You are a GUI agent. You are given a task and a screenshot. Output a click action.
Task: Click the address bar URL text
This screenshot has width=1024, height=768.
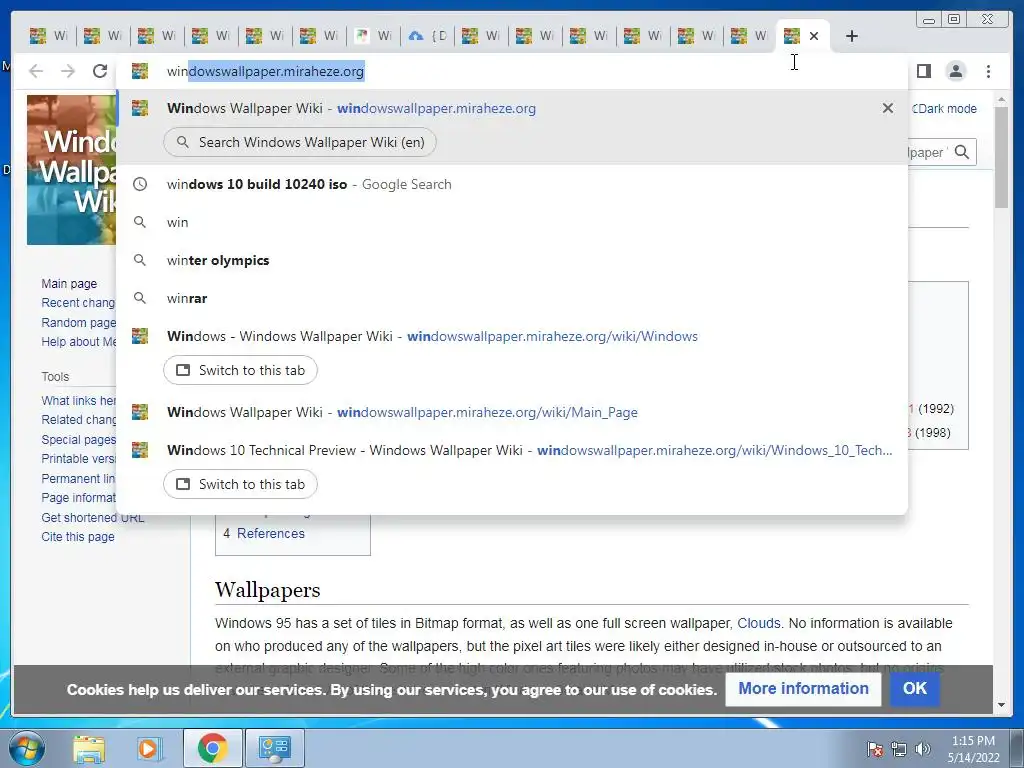[x=265, y=71]
